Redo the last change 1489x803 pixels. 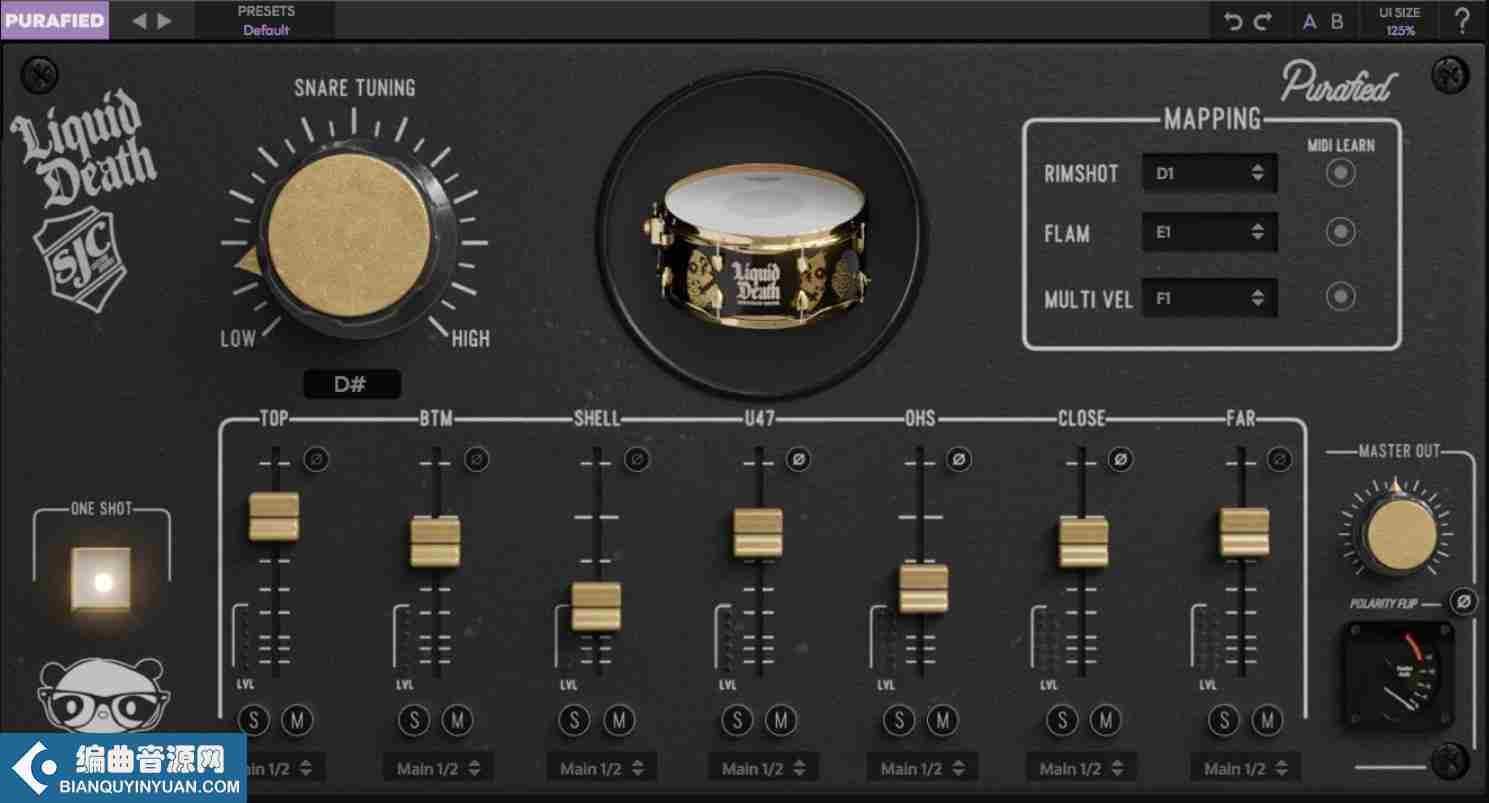point(1263,21)
